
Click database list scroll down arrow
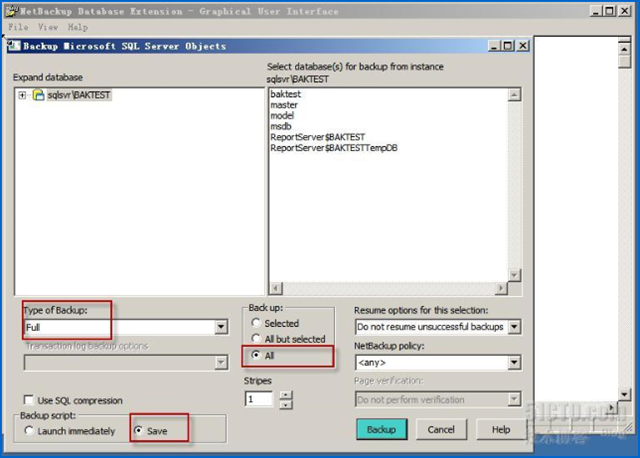click(x=514, y=275)
